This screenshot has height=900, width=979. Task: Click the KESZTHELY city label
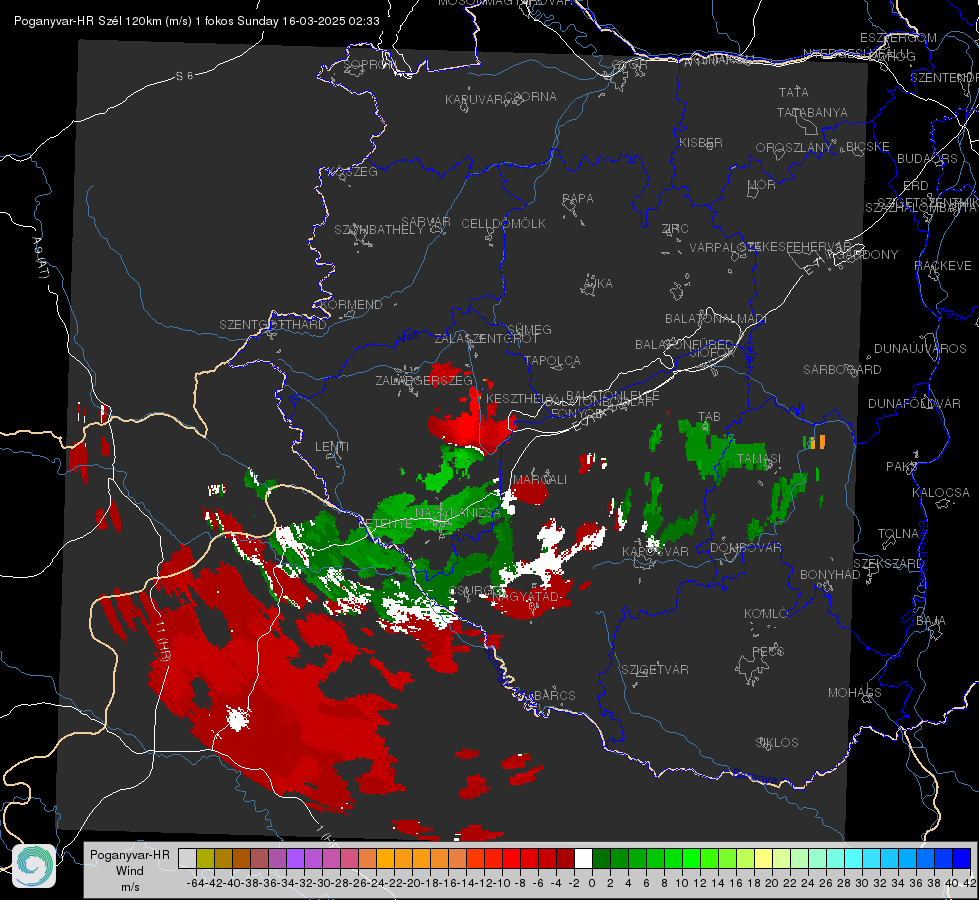(x=521, y=398)
